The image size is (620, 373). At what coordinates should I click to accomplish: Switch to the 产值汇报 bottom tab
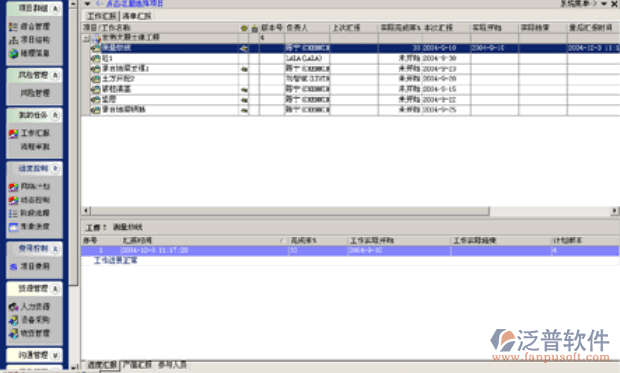click(x=137, y=365)
